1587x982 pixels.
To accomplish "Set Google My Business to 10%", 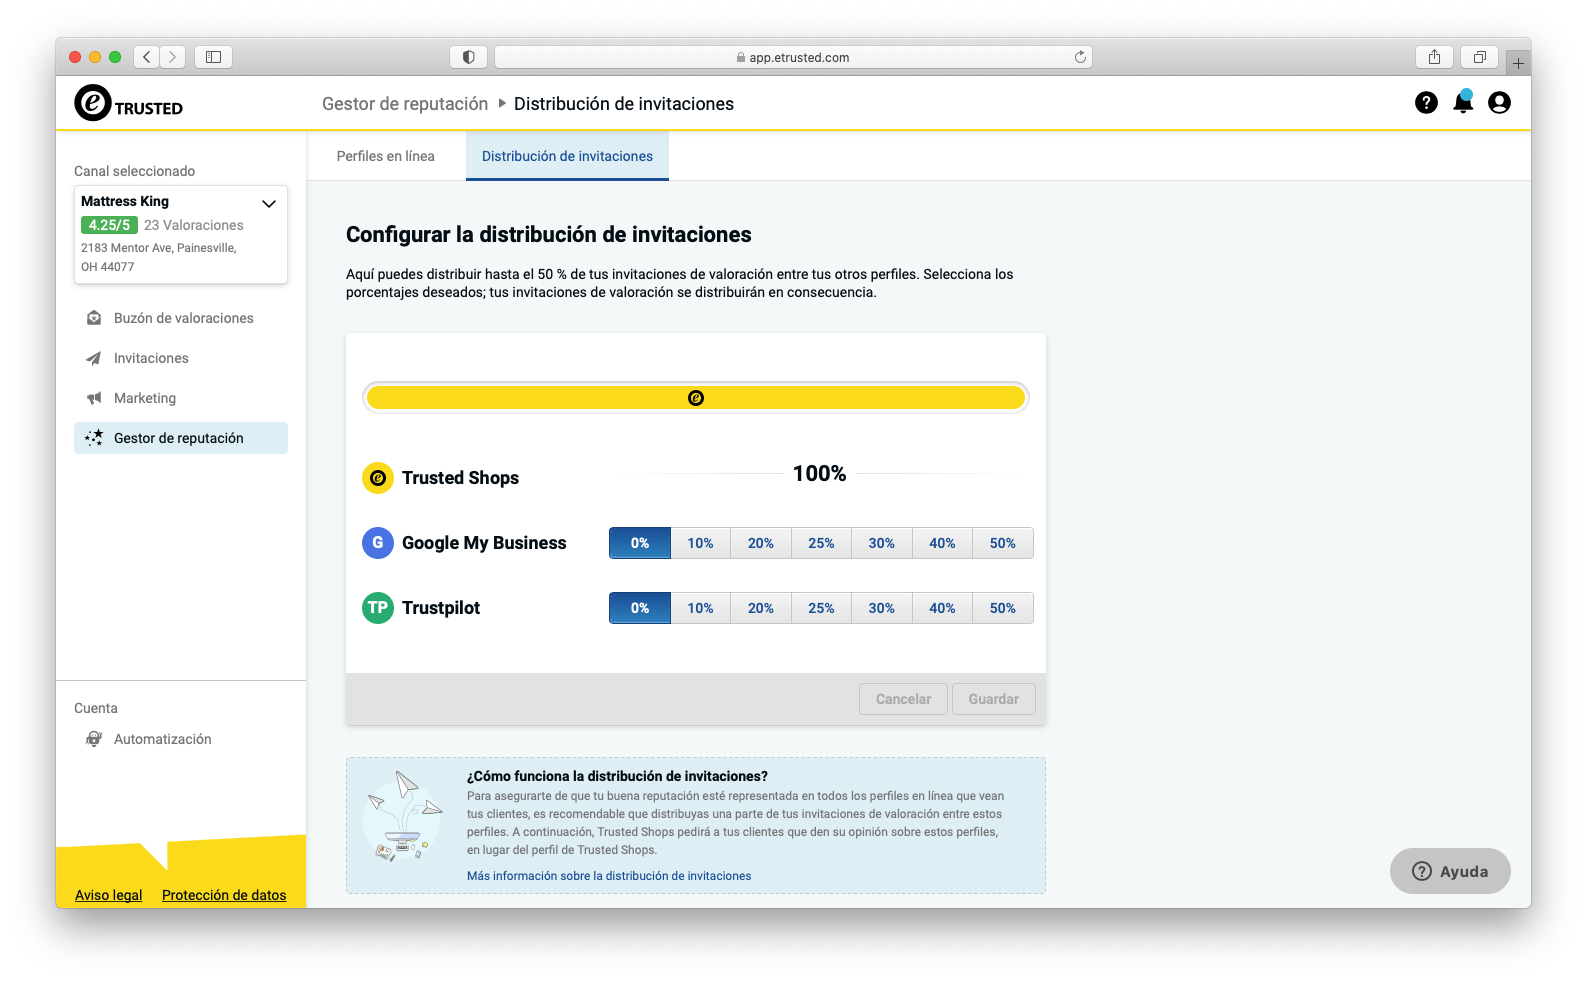I will 700,543.
